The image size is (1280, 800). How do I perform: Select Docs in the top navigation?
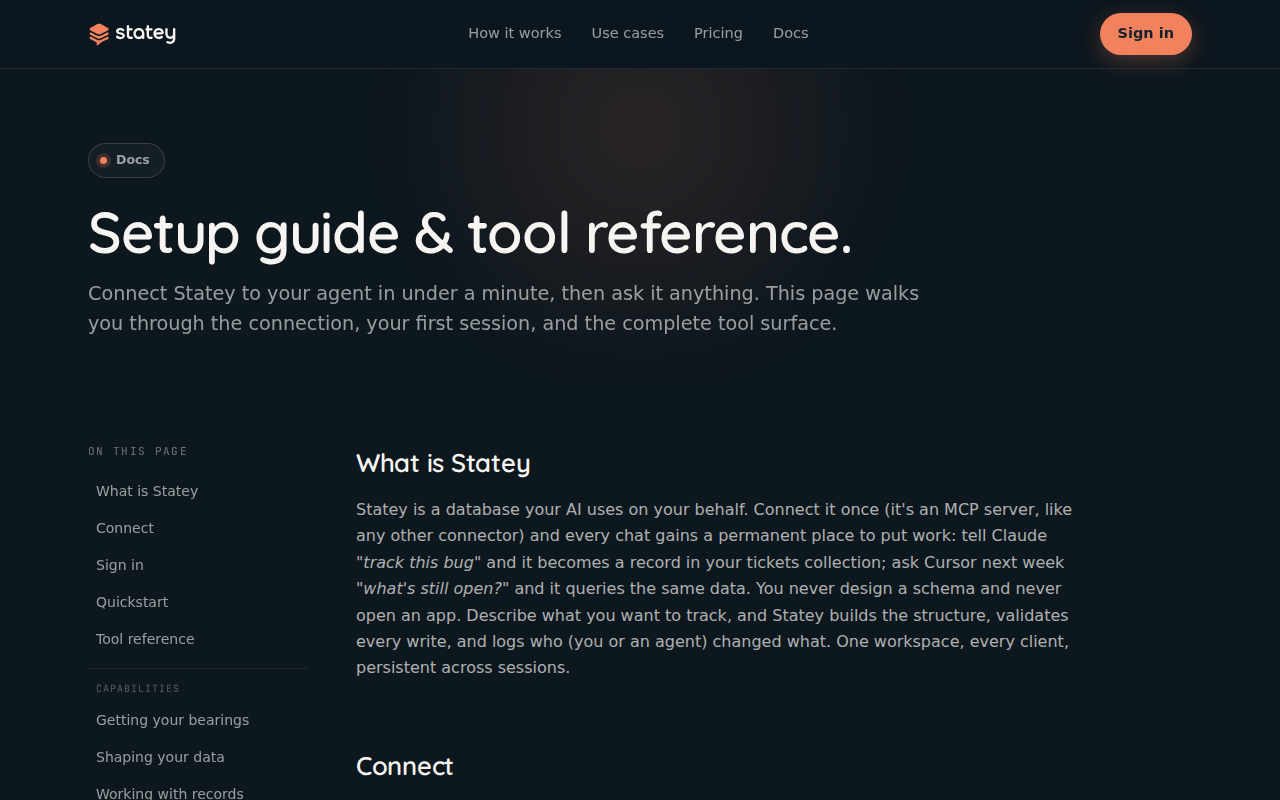pos(790,33)
